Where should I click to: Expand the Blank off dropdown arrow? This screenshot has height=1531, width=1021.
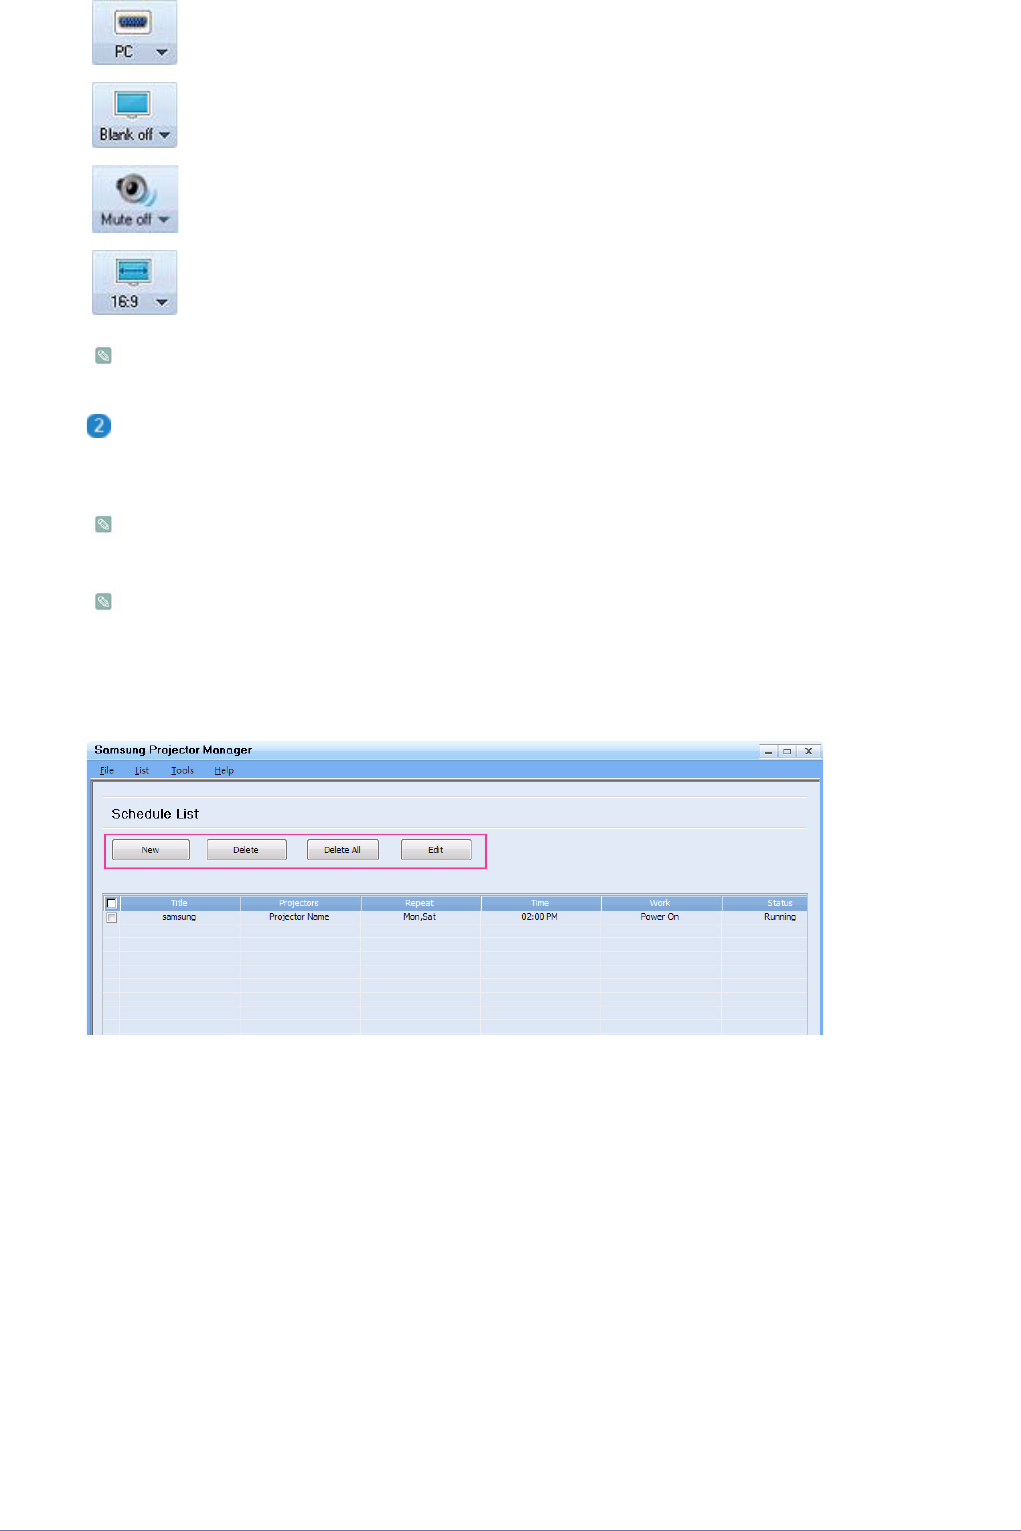[x=165, y=135]
